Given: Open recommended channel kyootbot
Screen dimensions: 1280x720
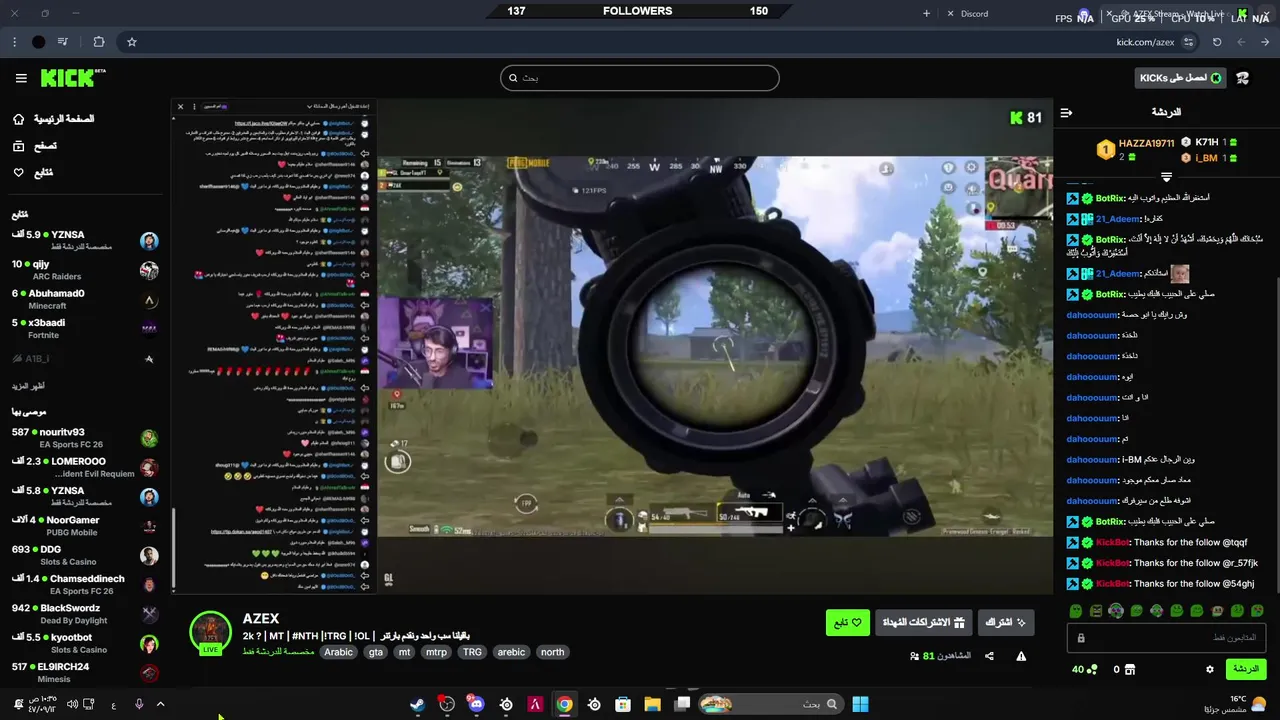Looking at the screenshot, I should coord(87,643).
